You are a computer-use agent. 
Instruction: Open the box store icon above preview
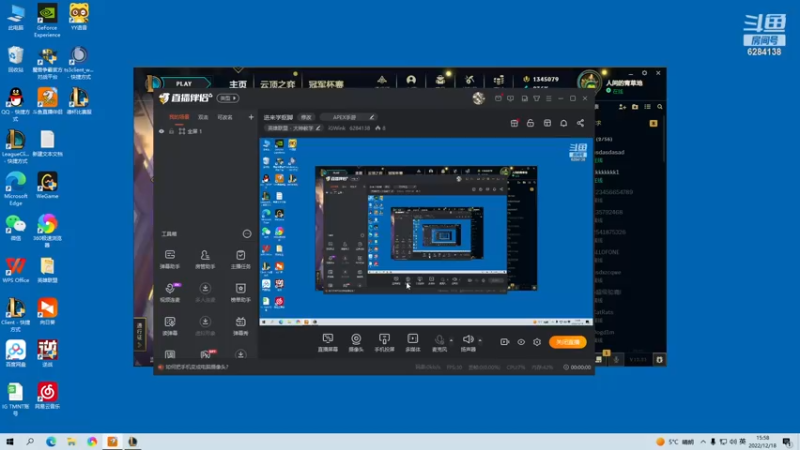(x=547, y=123)
